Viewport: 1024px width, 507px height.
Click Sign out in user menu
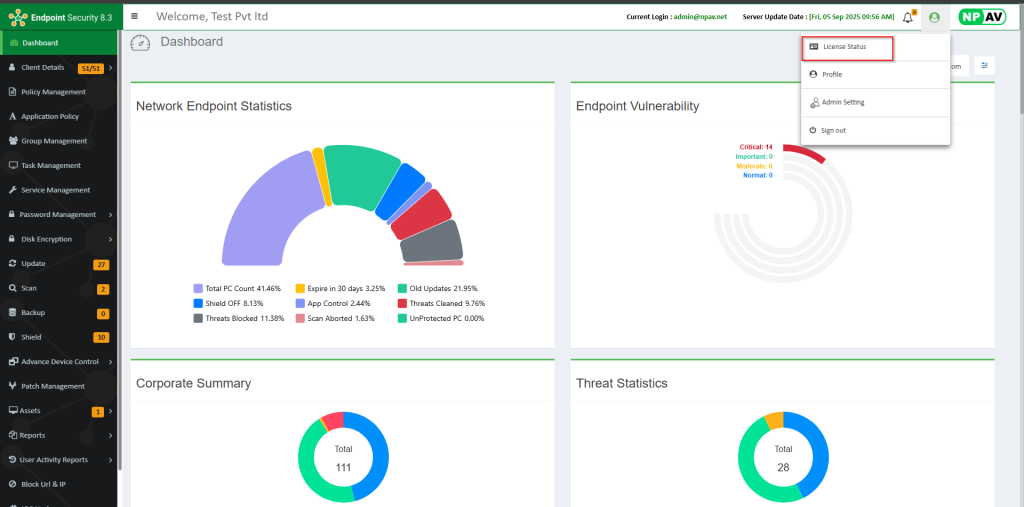[833, 130]
